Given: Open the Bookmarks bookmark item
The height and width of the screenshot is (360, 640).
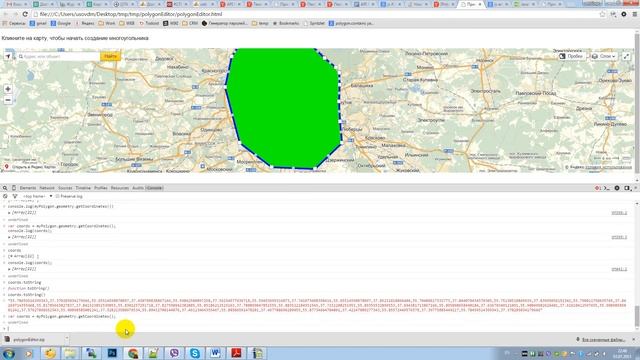Looking at the screenshot, I should click(285, 23).
